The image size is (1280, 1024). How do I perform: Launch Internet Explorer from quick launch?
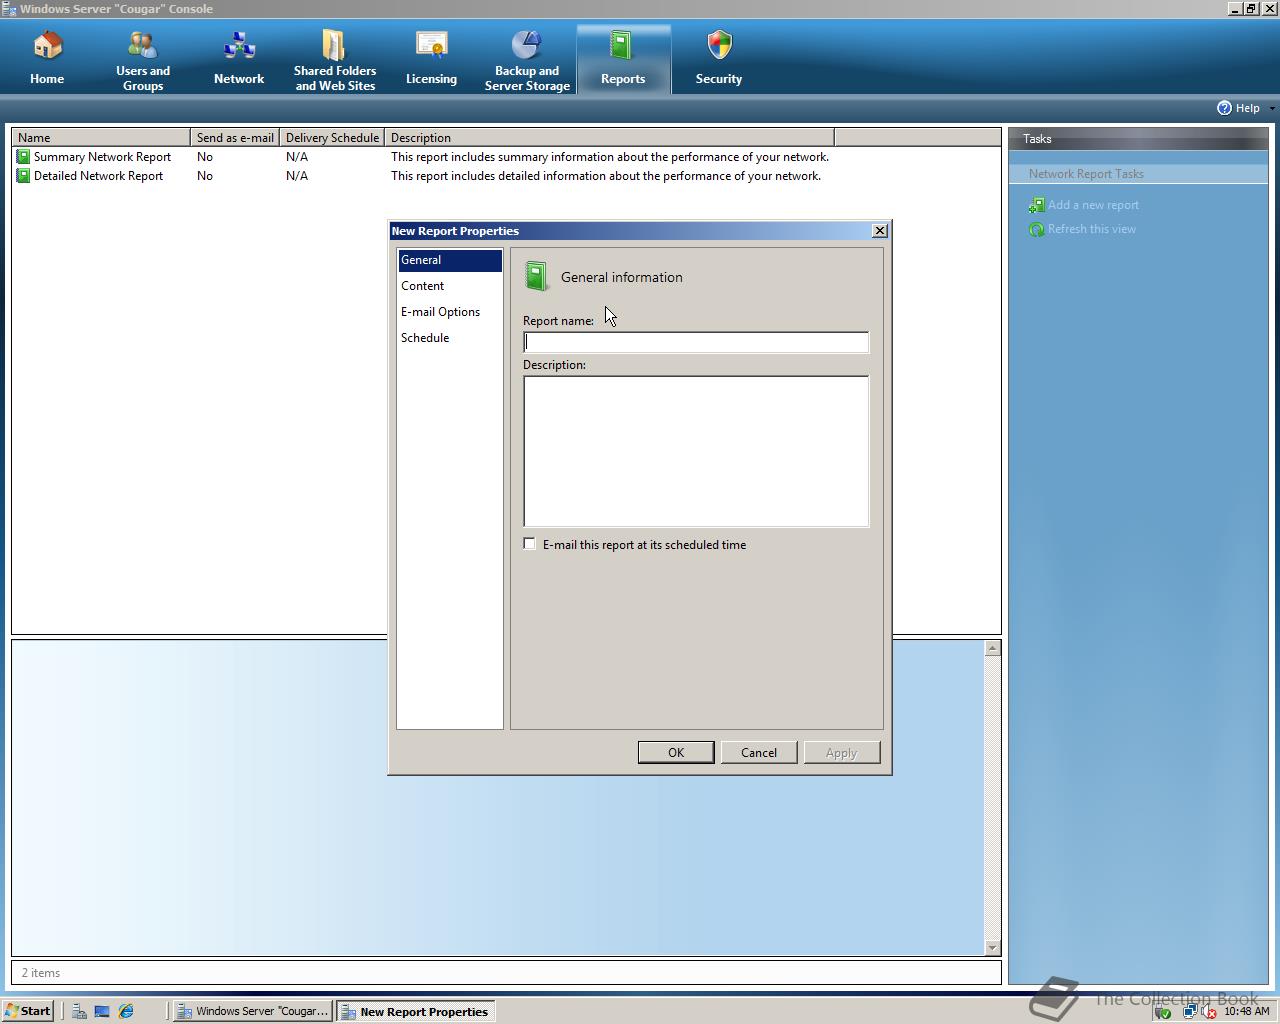click(x=126, y=1011)
